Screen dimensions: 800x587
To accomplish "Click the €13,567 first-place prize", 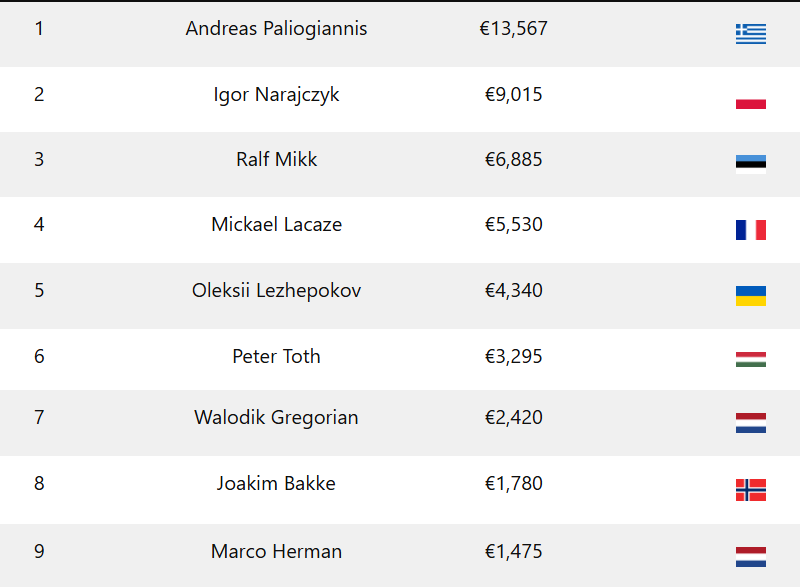I will pyautogui.click(x=513, y=29).
